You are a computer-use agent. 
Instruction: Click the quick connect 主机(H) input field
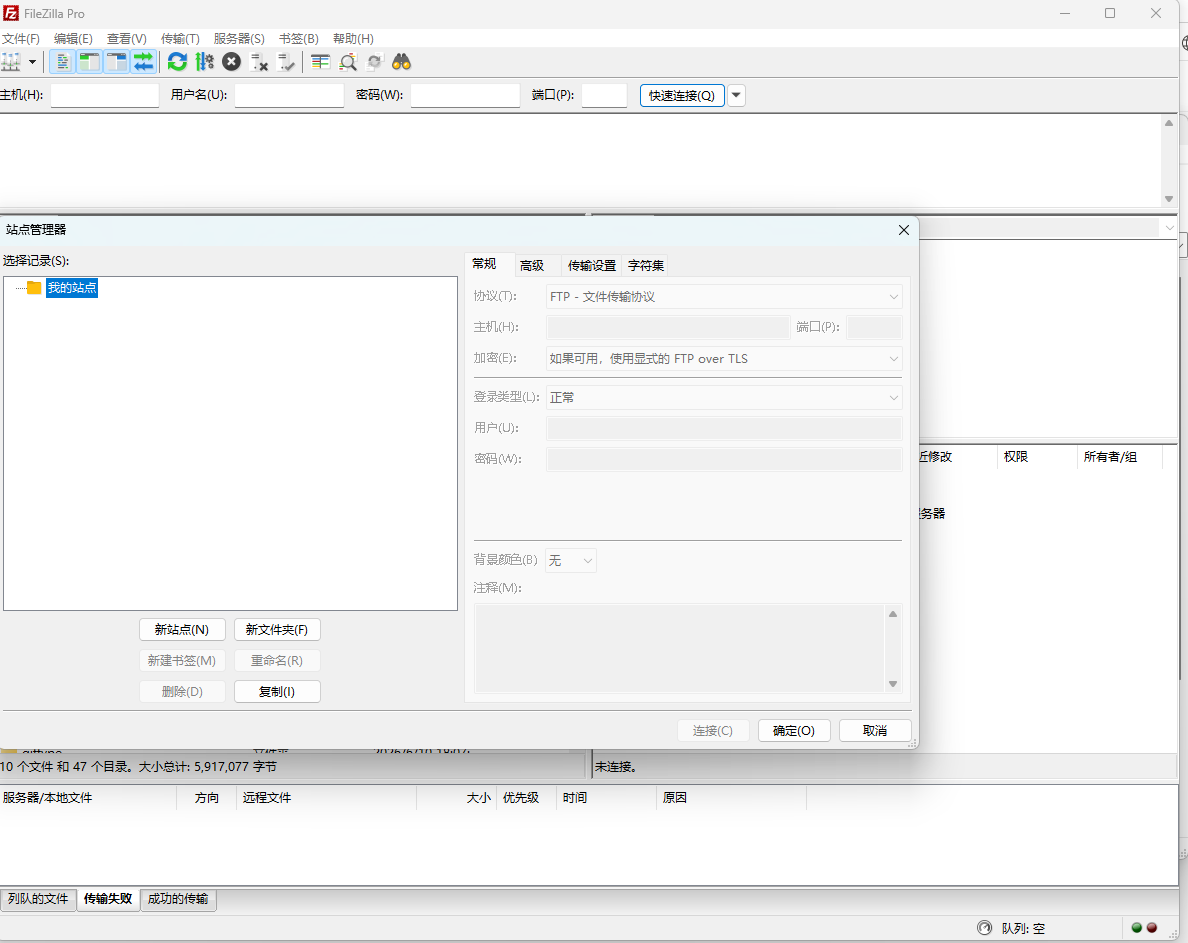[105, 95]
